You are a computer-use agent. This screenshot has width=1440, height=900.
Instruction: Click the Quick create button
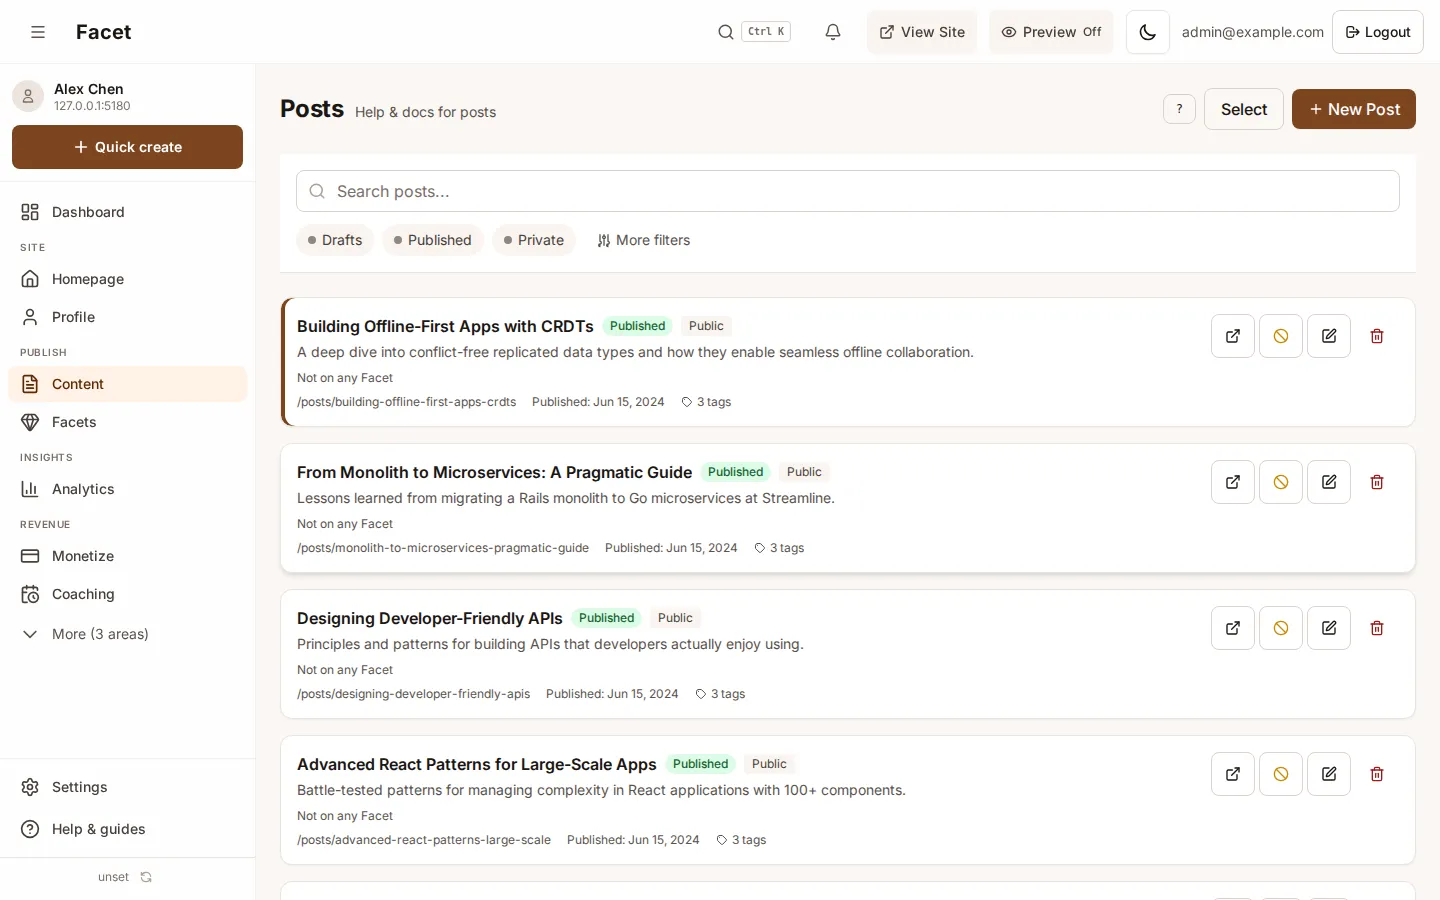(127, 147)
